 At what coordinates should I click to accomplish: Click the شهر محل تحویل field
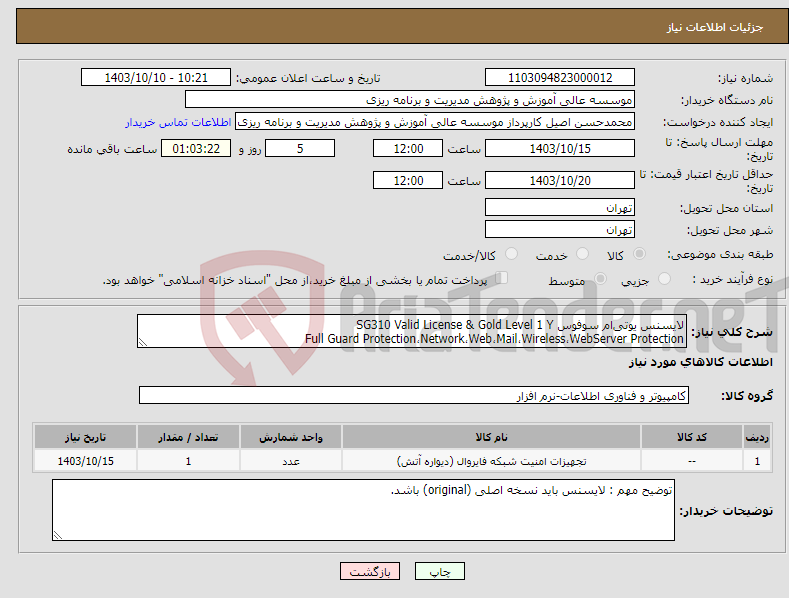point(560,230)
